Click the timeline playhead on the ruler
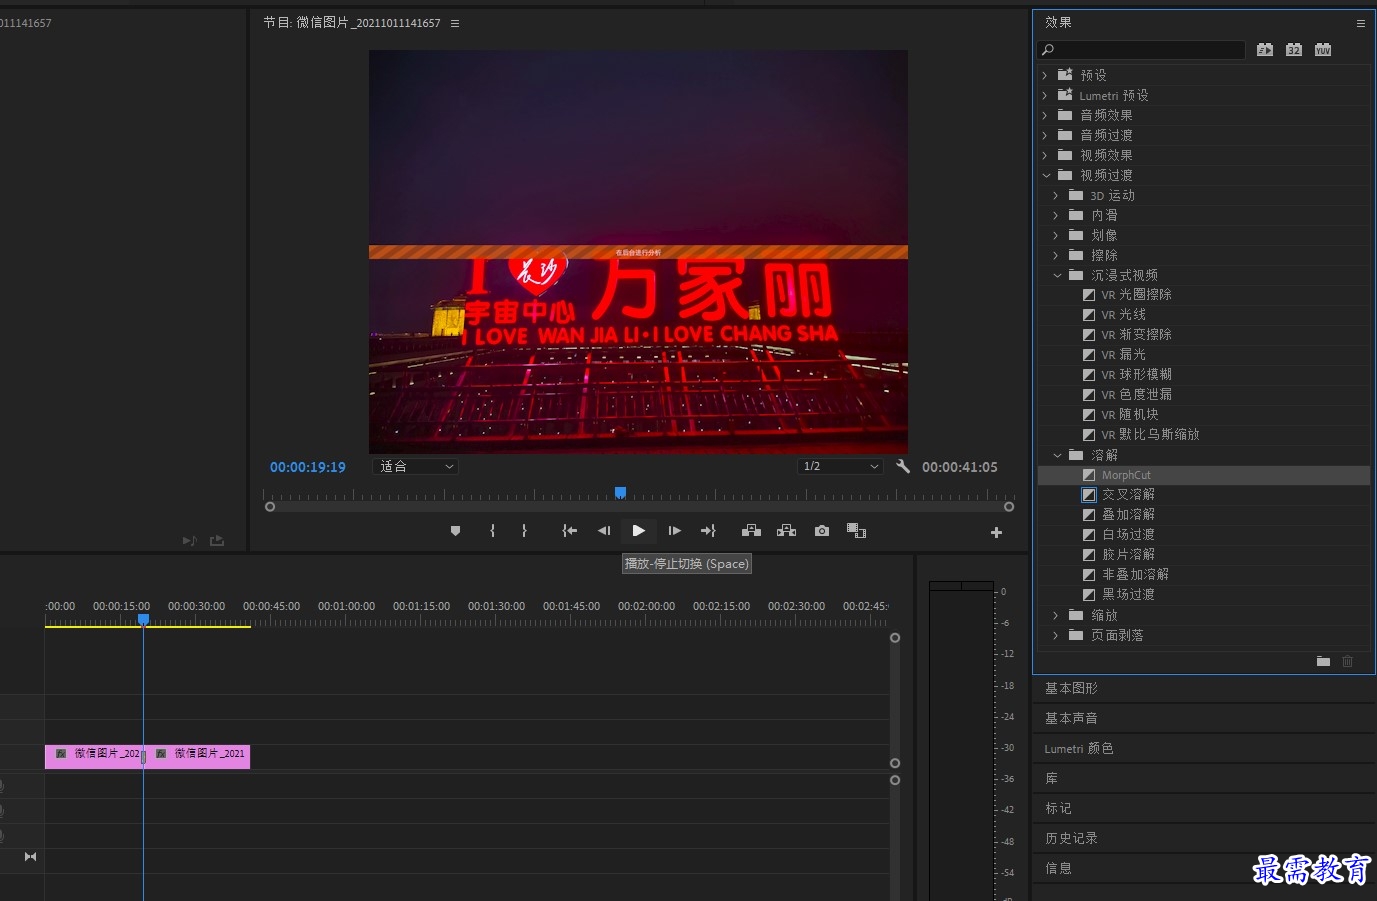 coord(143,620)
